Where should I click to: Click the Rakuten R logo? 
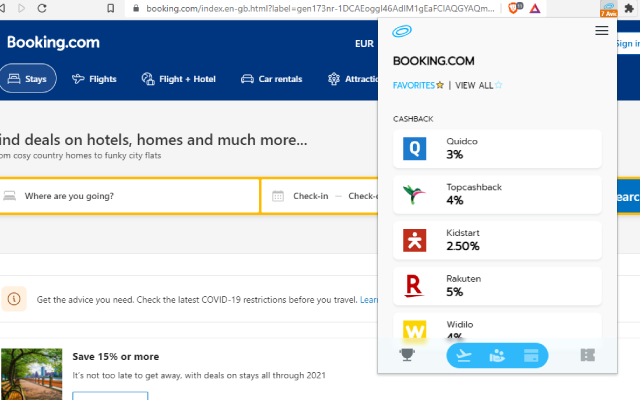click(414, 286)
